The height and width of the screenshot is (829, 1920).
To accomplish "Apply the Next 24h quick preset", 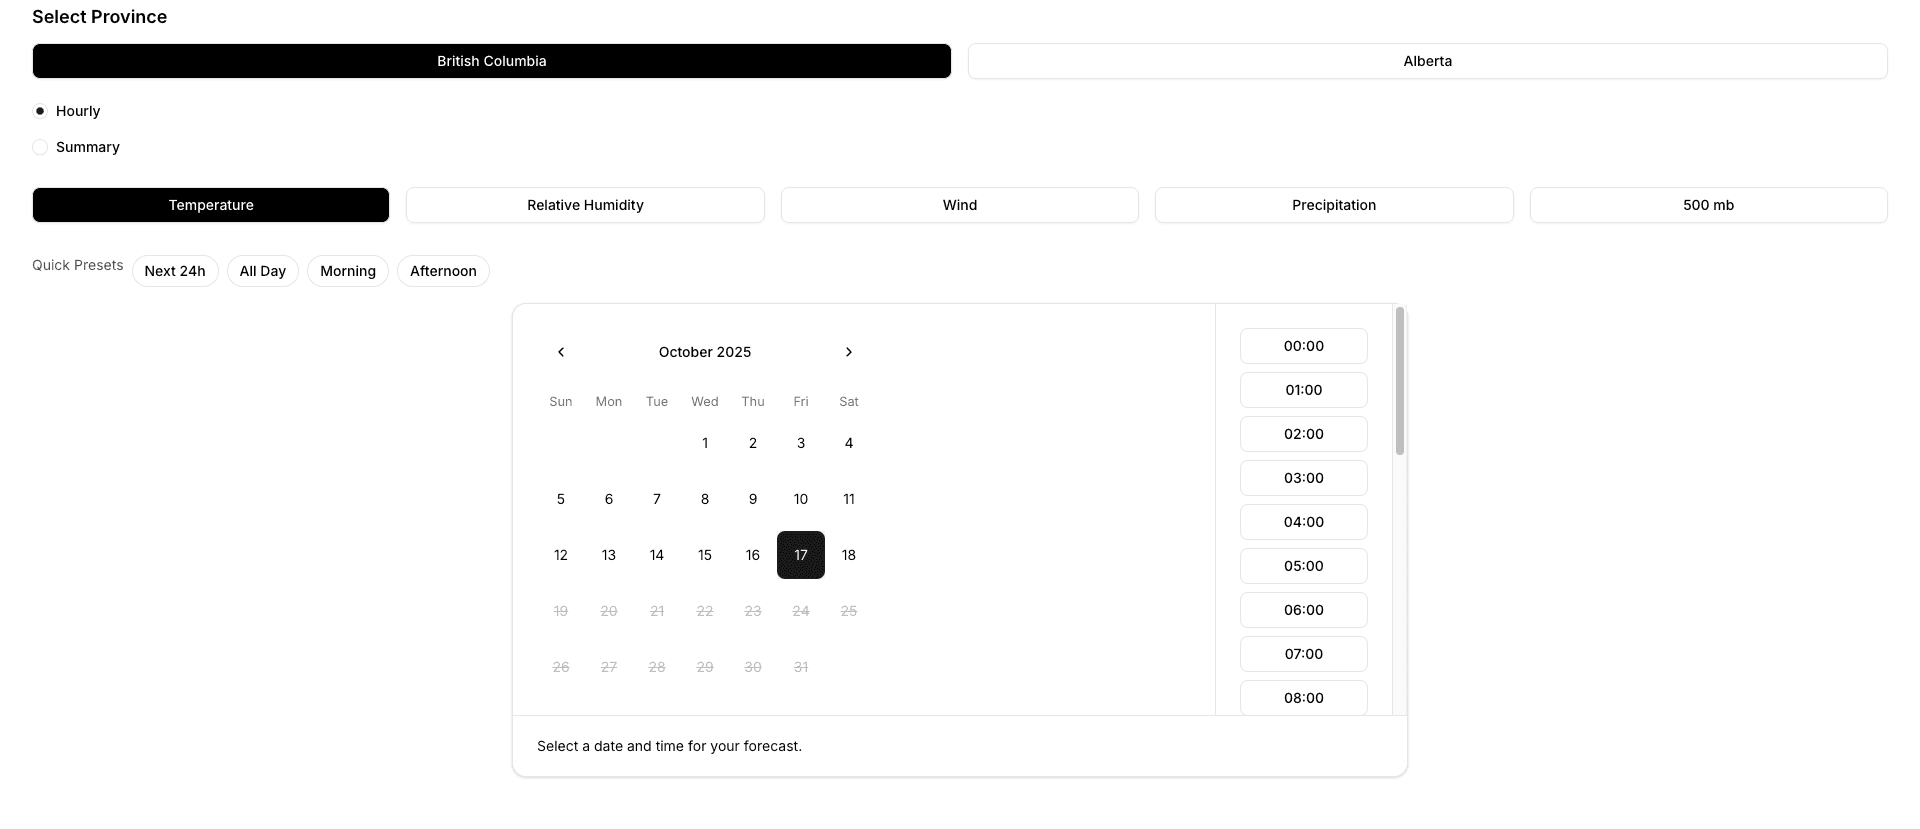I will click(x=175, y=271).
